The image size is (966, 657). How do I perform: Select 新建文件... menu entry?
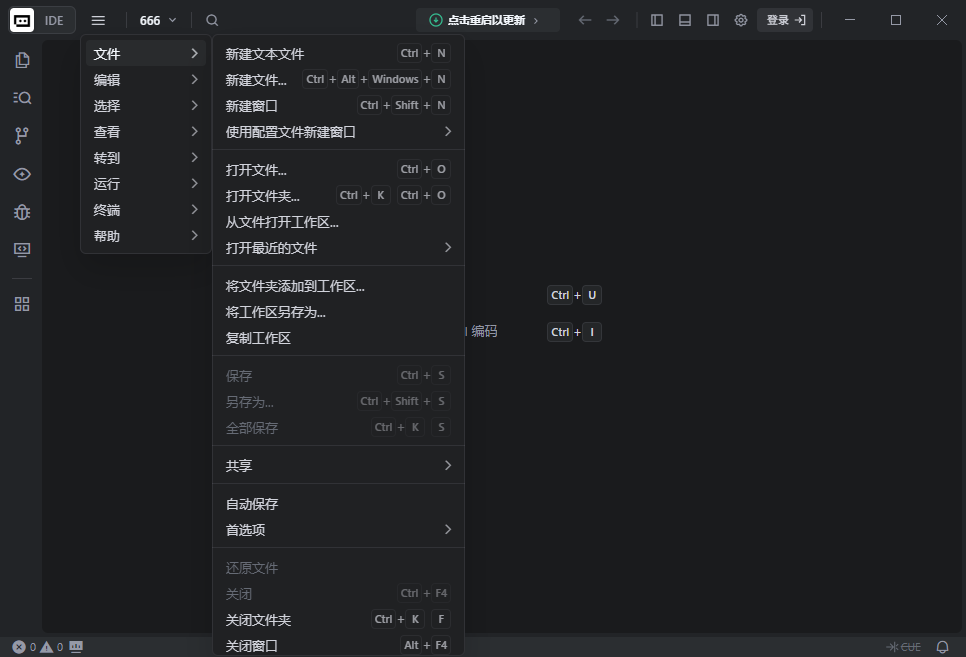coord(338,80)
